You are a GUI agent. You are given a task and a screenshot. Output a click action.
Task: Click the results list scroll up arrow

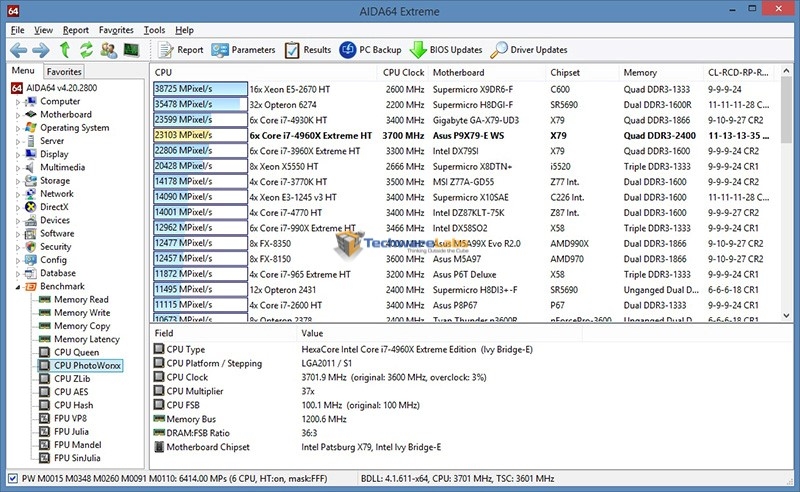coord(786,72)
